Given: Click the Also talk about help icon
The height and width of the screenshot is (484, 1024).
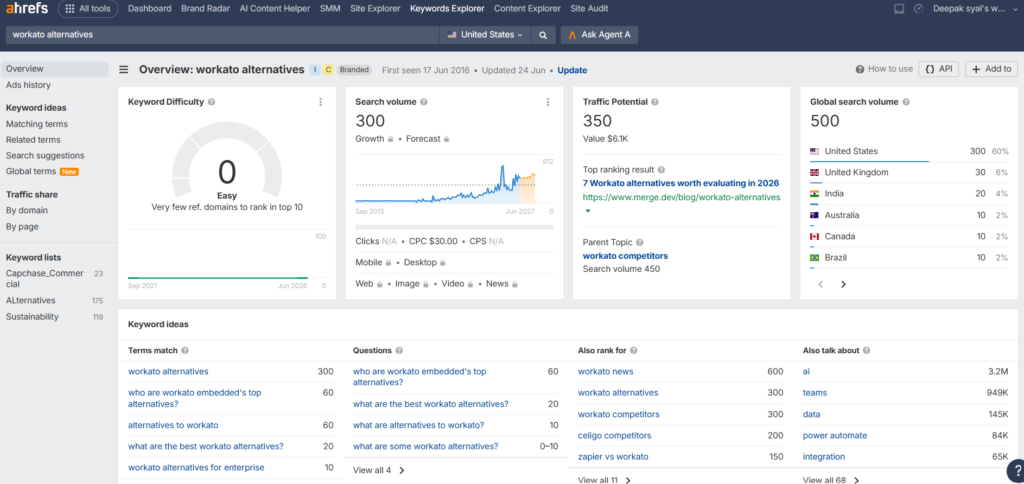Looking at the screenshot, I should [x=867, y=351].
